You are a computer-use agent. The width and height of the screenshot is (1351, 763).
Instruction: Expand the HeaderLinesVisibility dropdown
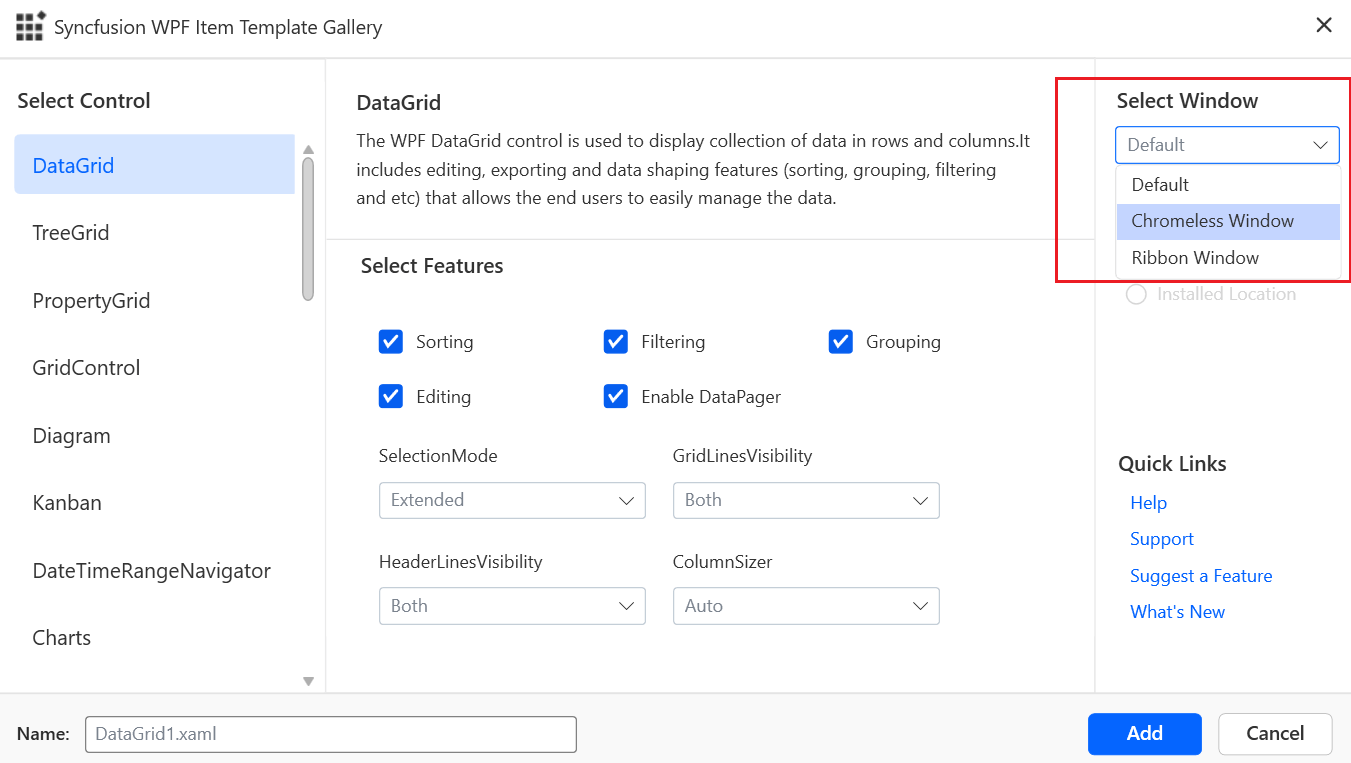tap(512, 606)
